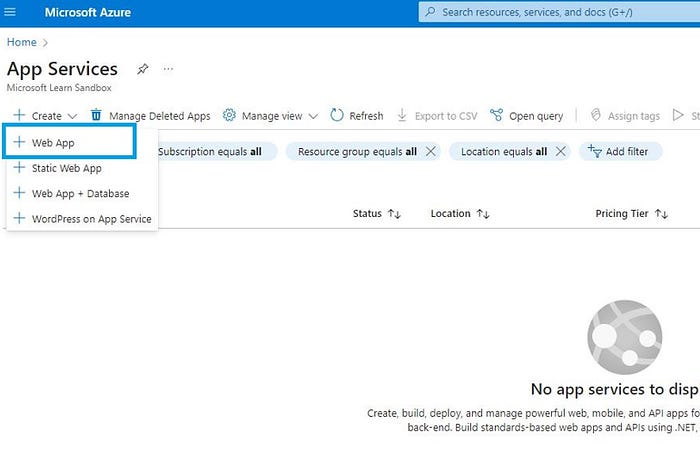This screenshot has width=700, height=464.
Task: Click the Refresh circular arrow icon
Action: coord(337,115)
